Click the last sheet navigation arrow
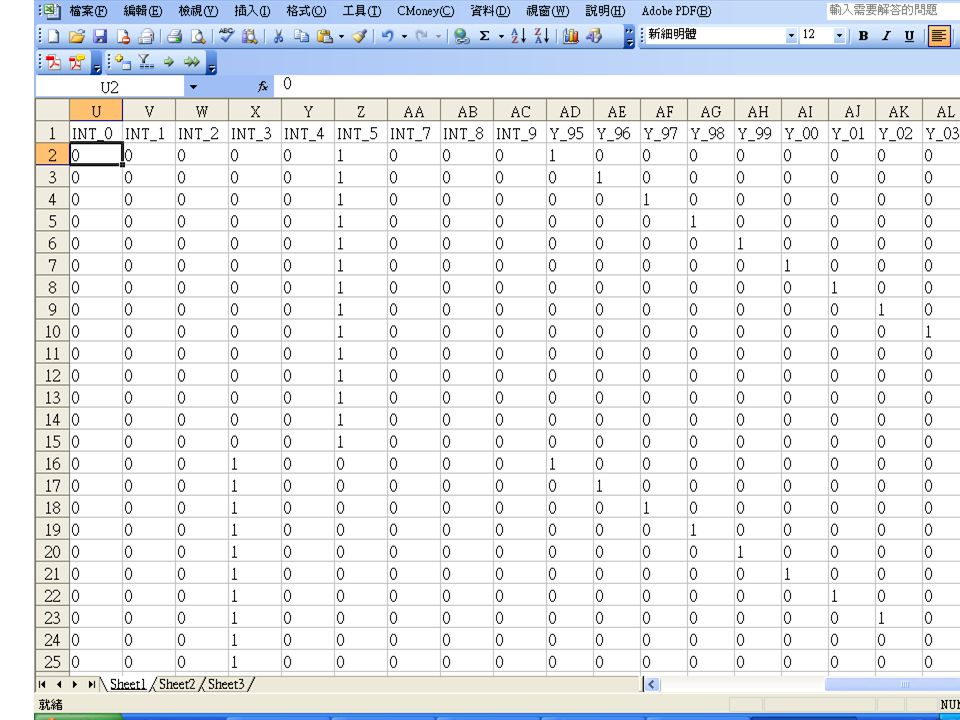960x720 pixels. 91,684
